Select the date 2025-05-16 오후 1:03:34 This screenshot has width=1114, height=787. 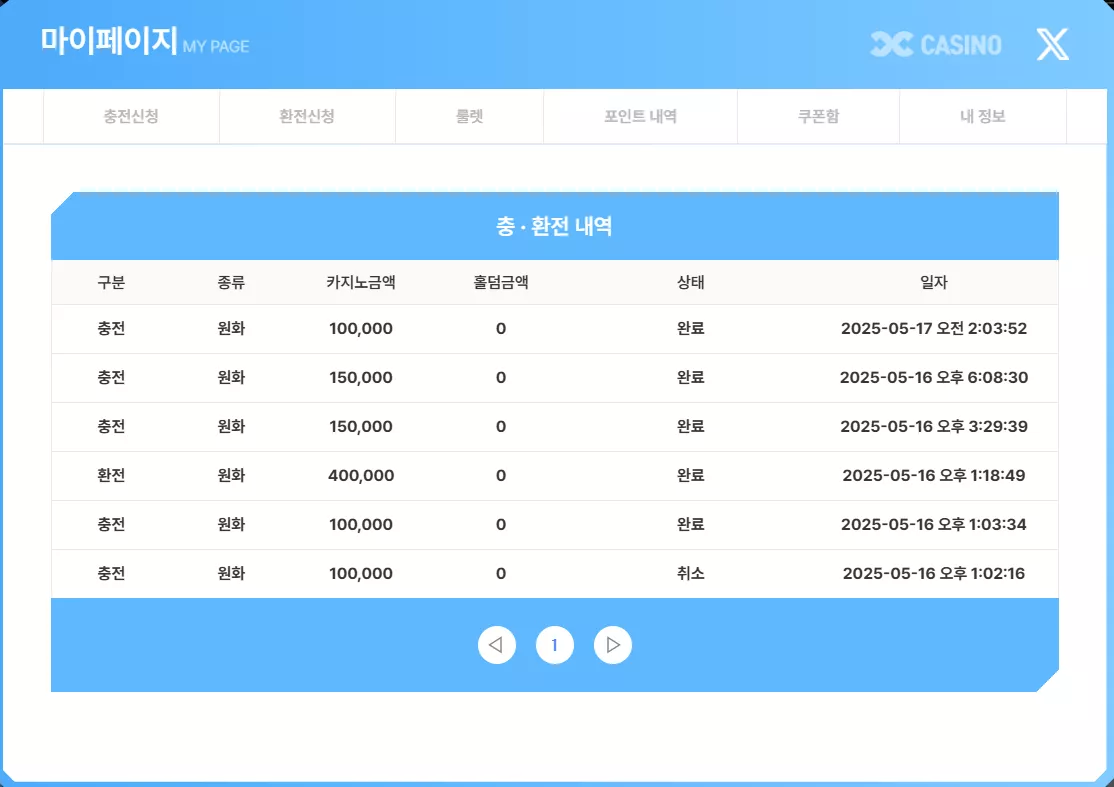(934, 525)
